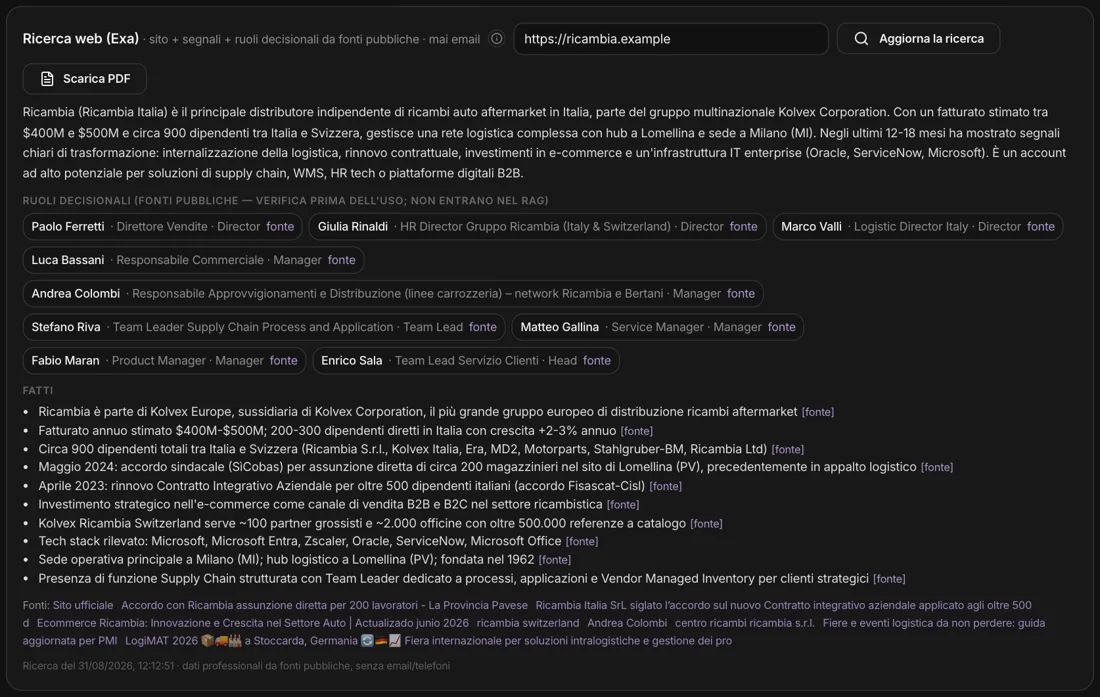Open the La Provincia Pavese source link
This screenshot has height=697, width=1100.
324,605
